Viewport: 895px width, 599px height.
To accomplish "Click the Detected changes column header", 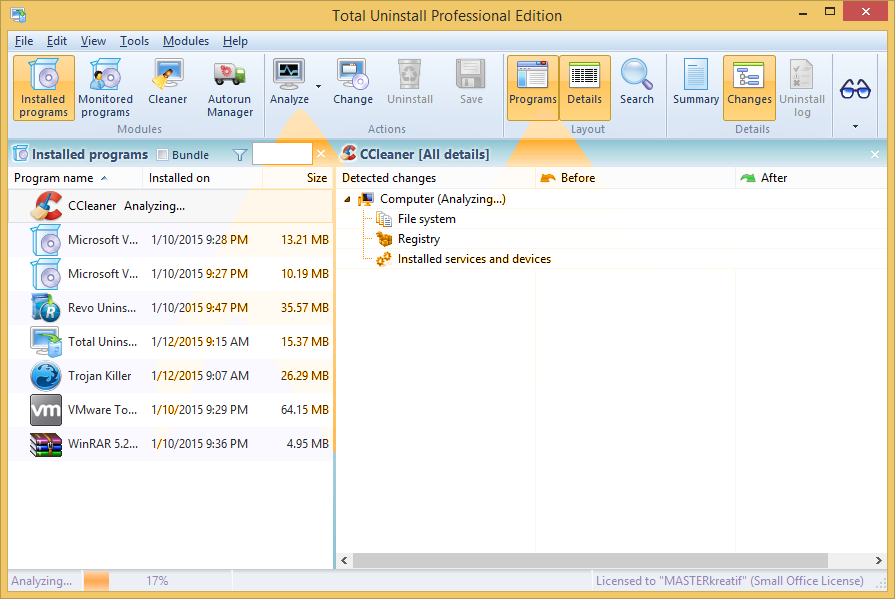I will pos(436,178).
